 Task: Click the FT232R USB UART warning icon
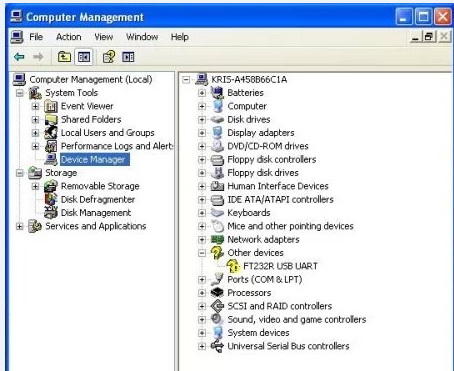233,266
